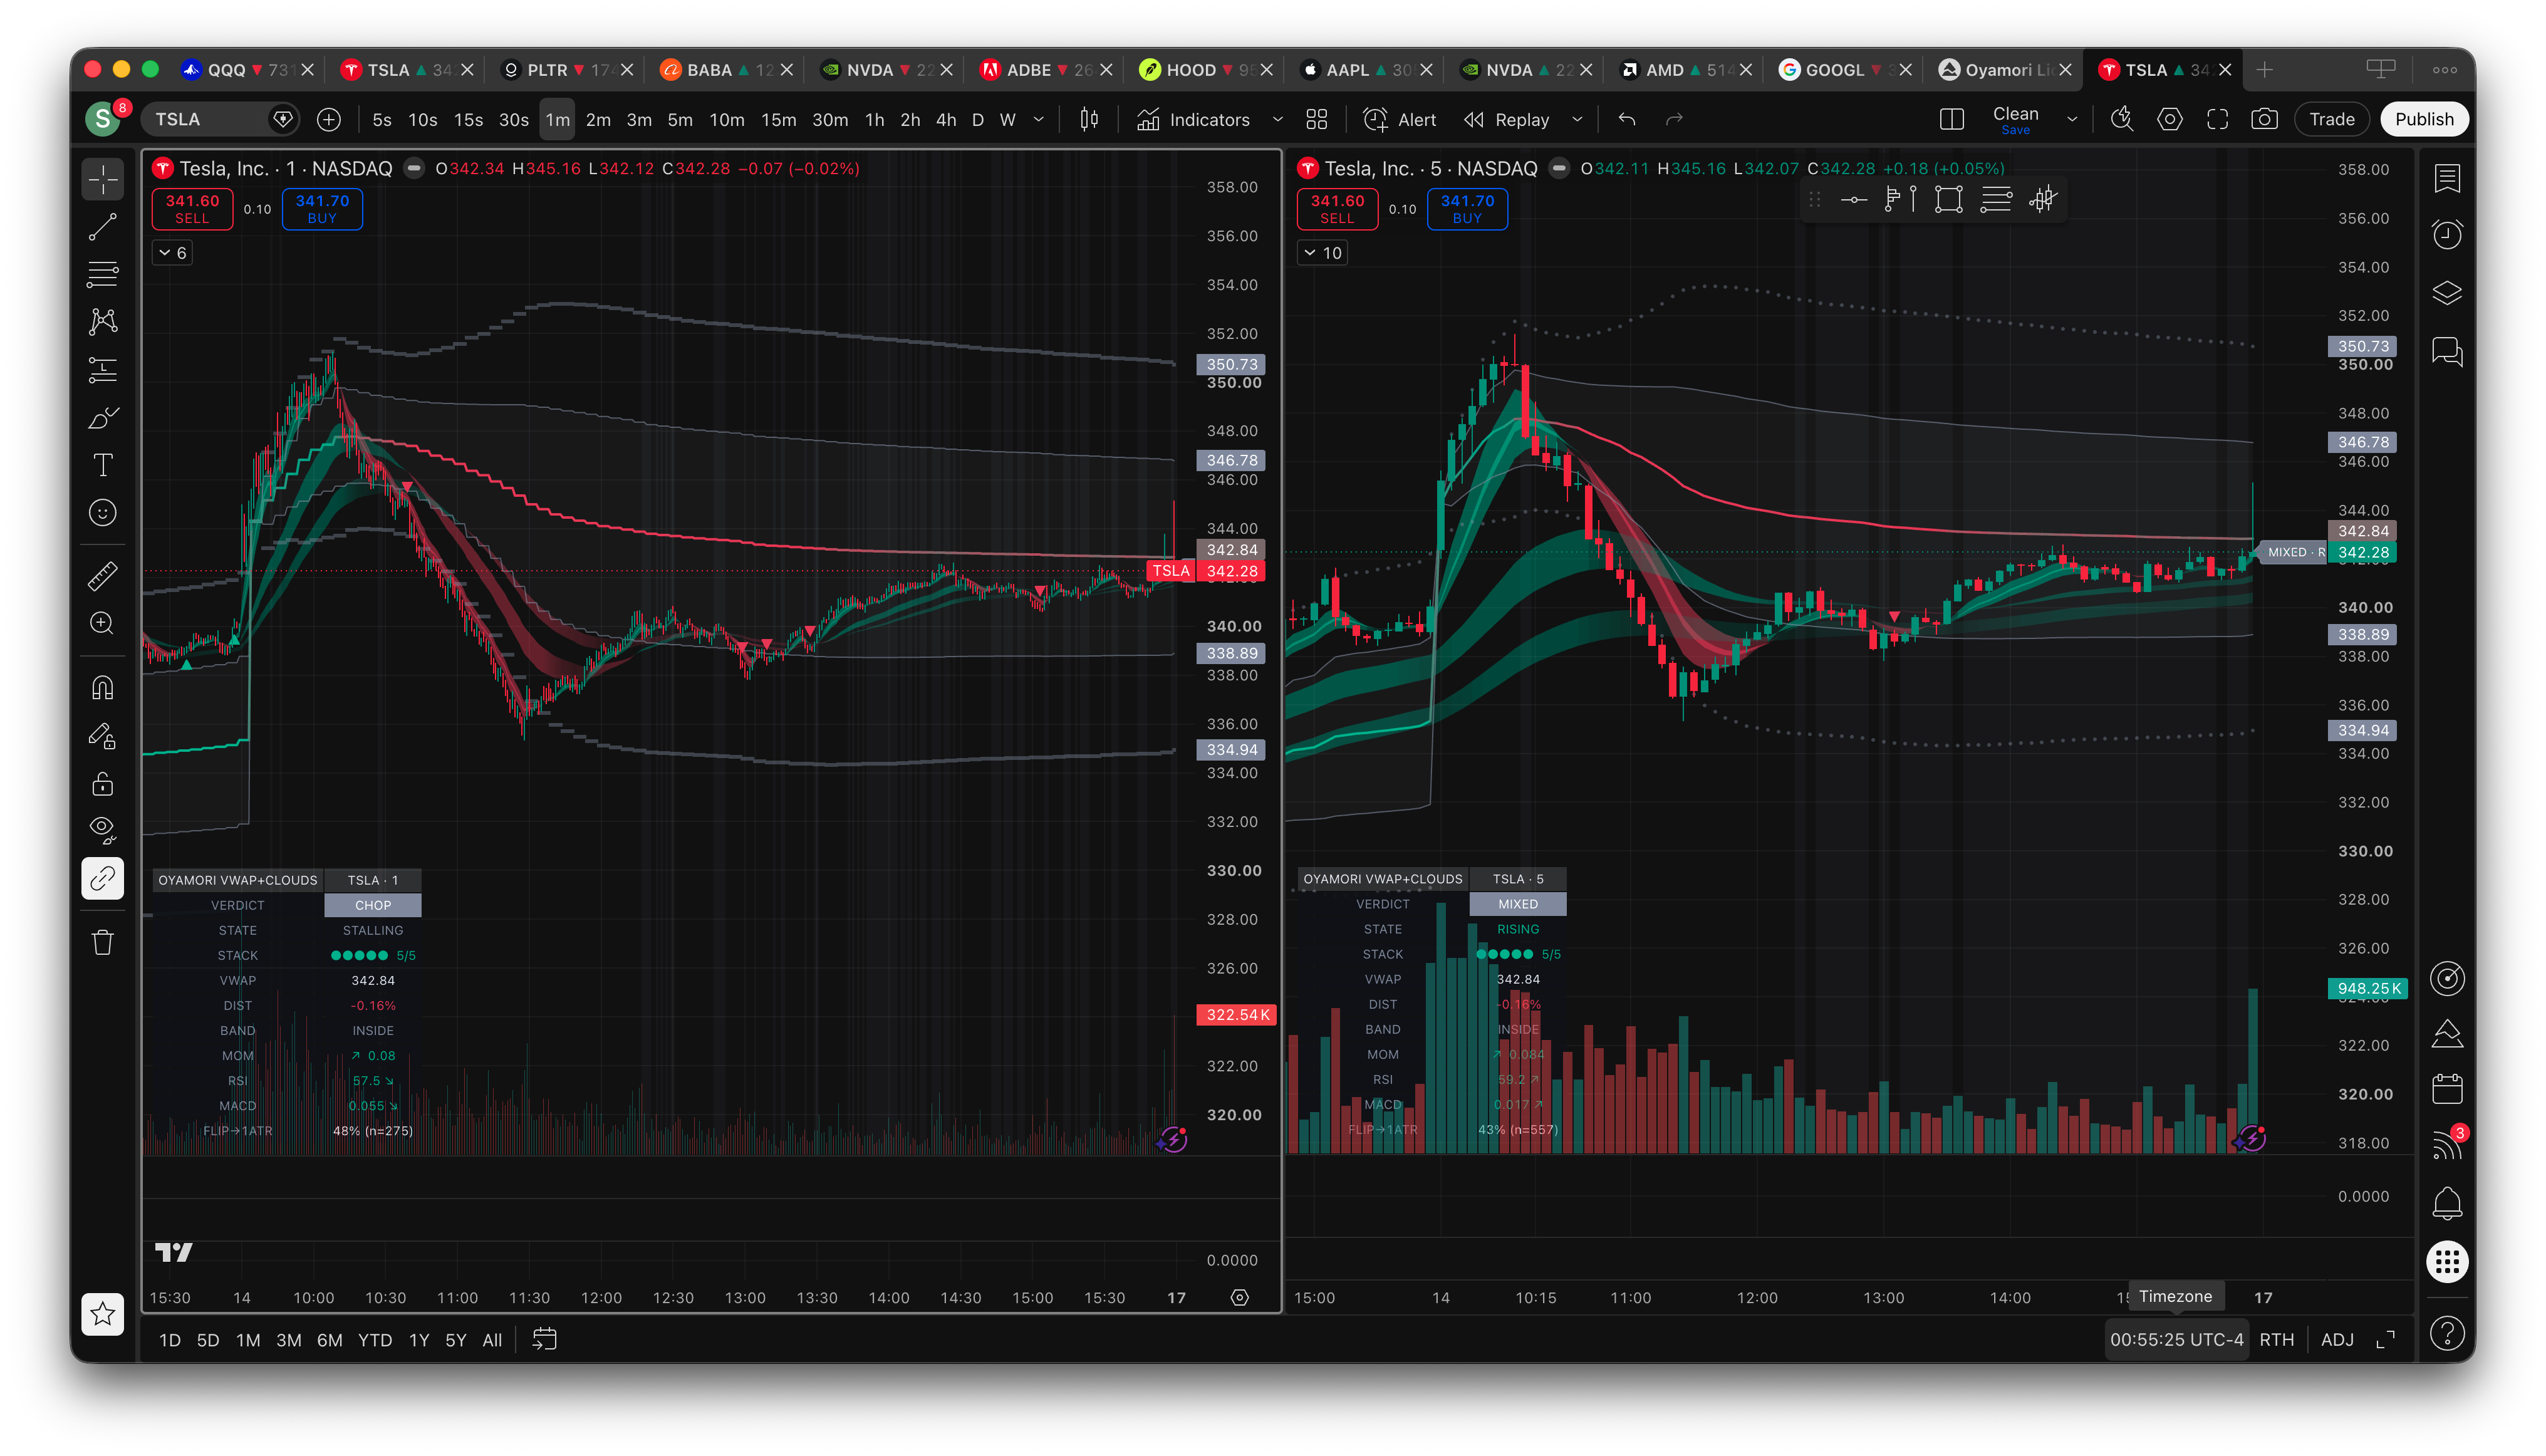2546x1456 pixels.
Task: Expand the Clean layout dropdown arrow
Action: coord(2072,119)
